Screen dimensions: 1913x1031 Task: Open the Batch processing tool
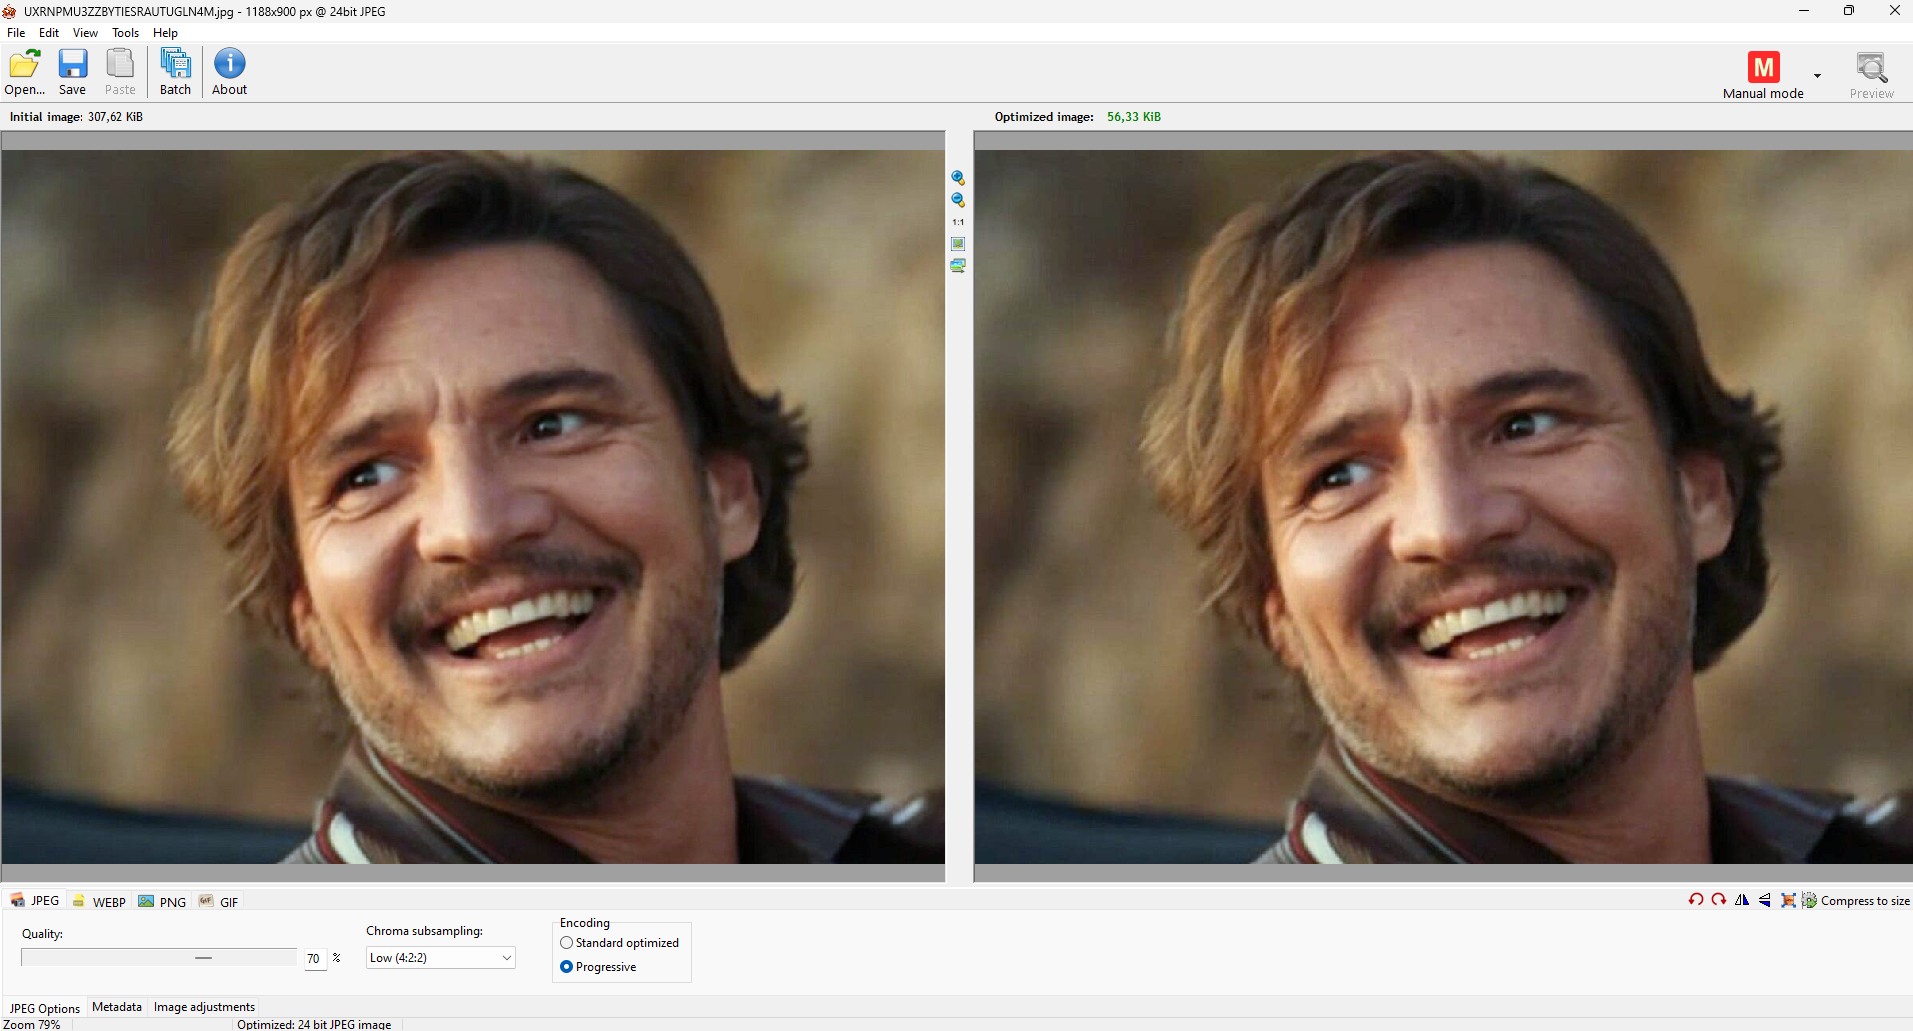(175, 72)
